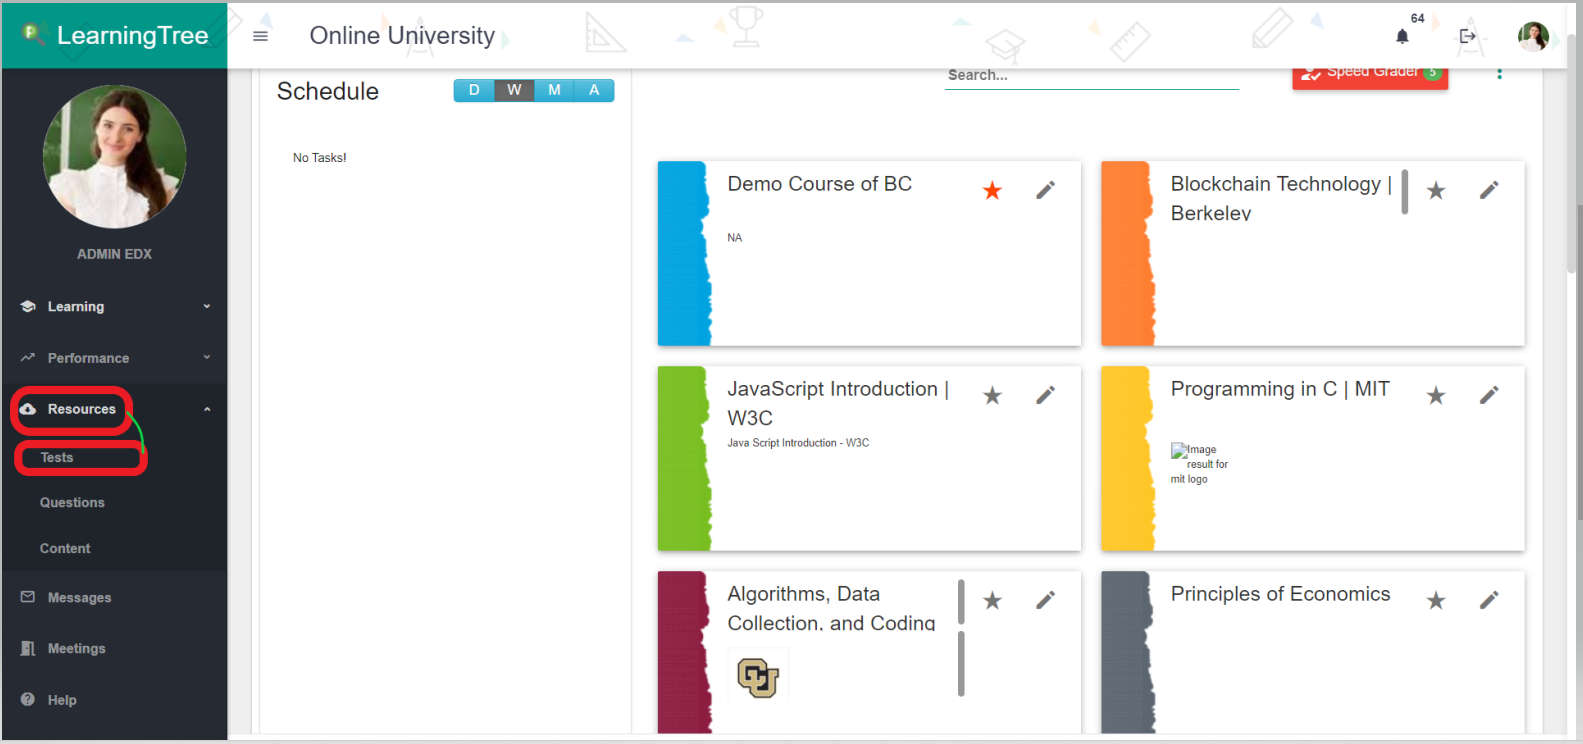Open the Messages sidebar link
The height and width of the screenshot is (744, 1583).
[x=79, y=598]
